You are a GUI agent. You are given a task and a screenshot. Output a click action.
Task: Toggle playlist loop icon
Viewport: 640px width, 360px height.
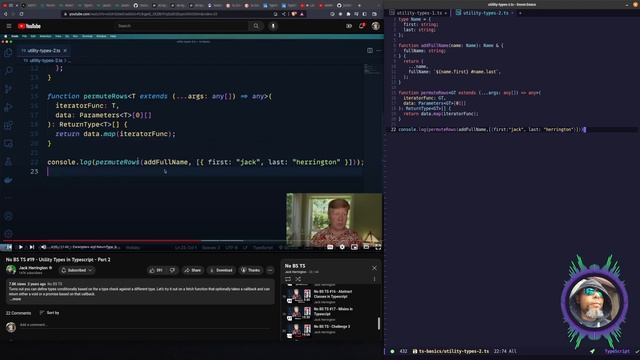pos(288,279)
